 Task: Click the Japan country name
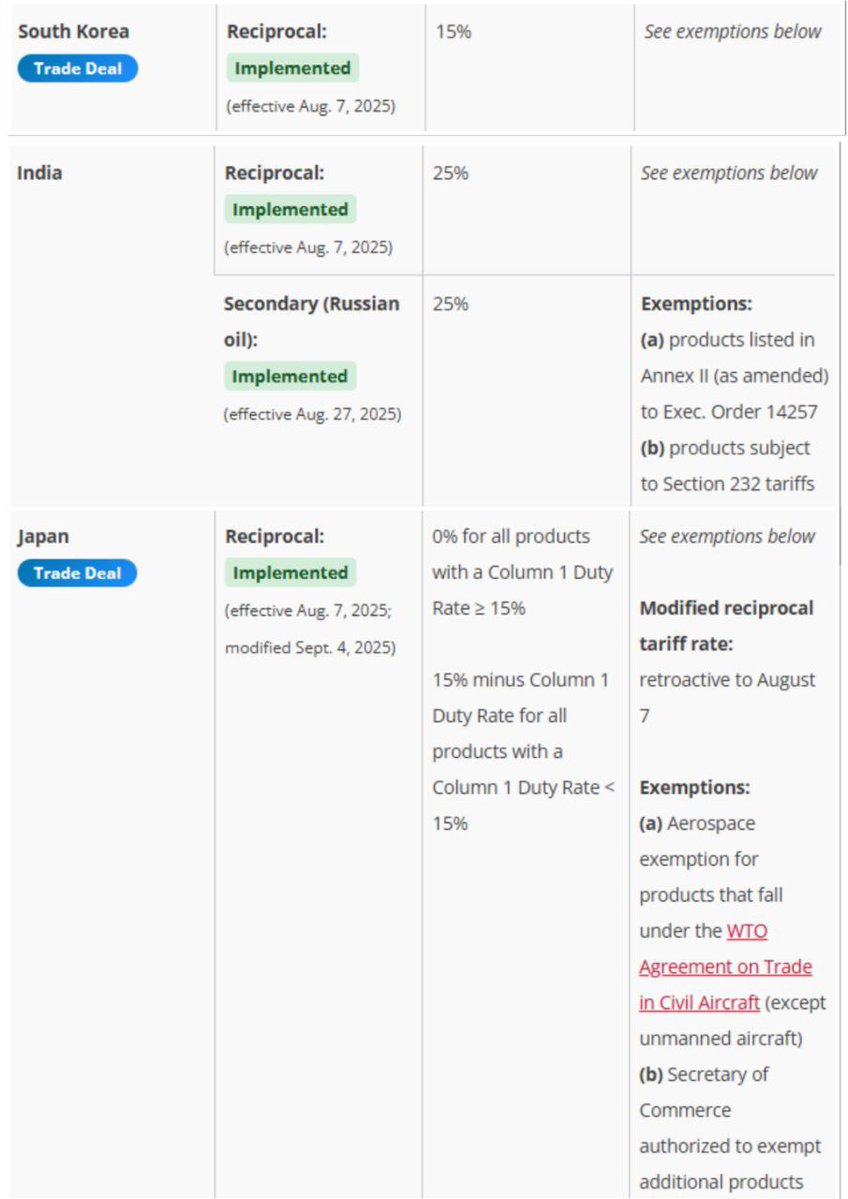click(x=44, y=536)
